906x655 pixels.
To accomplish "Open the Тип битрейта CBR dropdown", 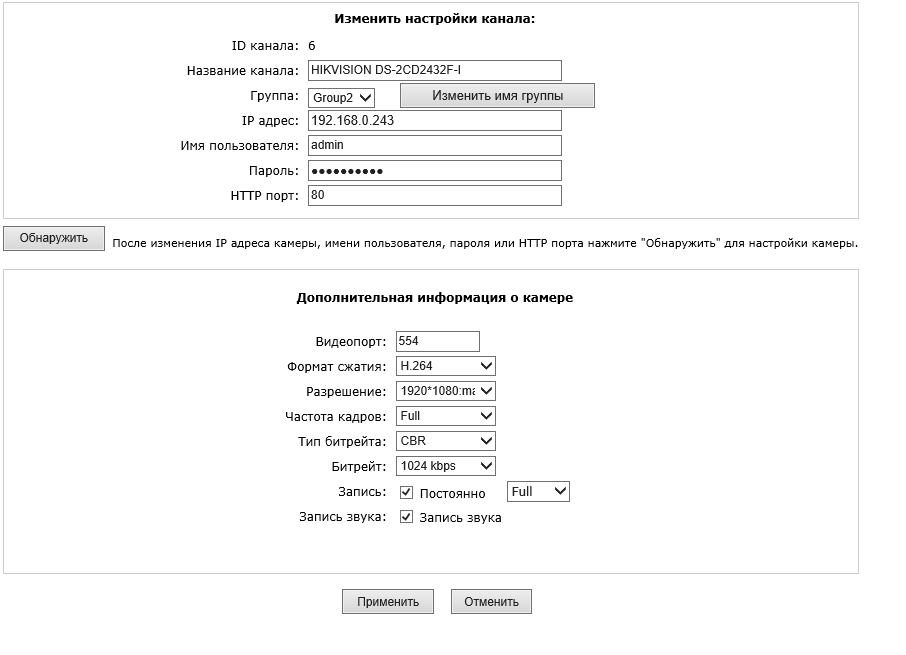I will (x=445, y=441).
